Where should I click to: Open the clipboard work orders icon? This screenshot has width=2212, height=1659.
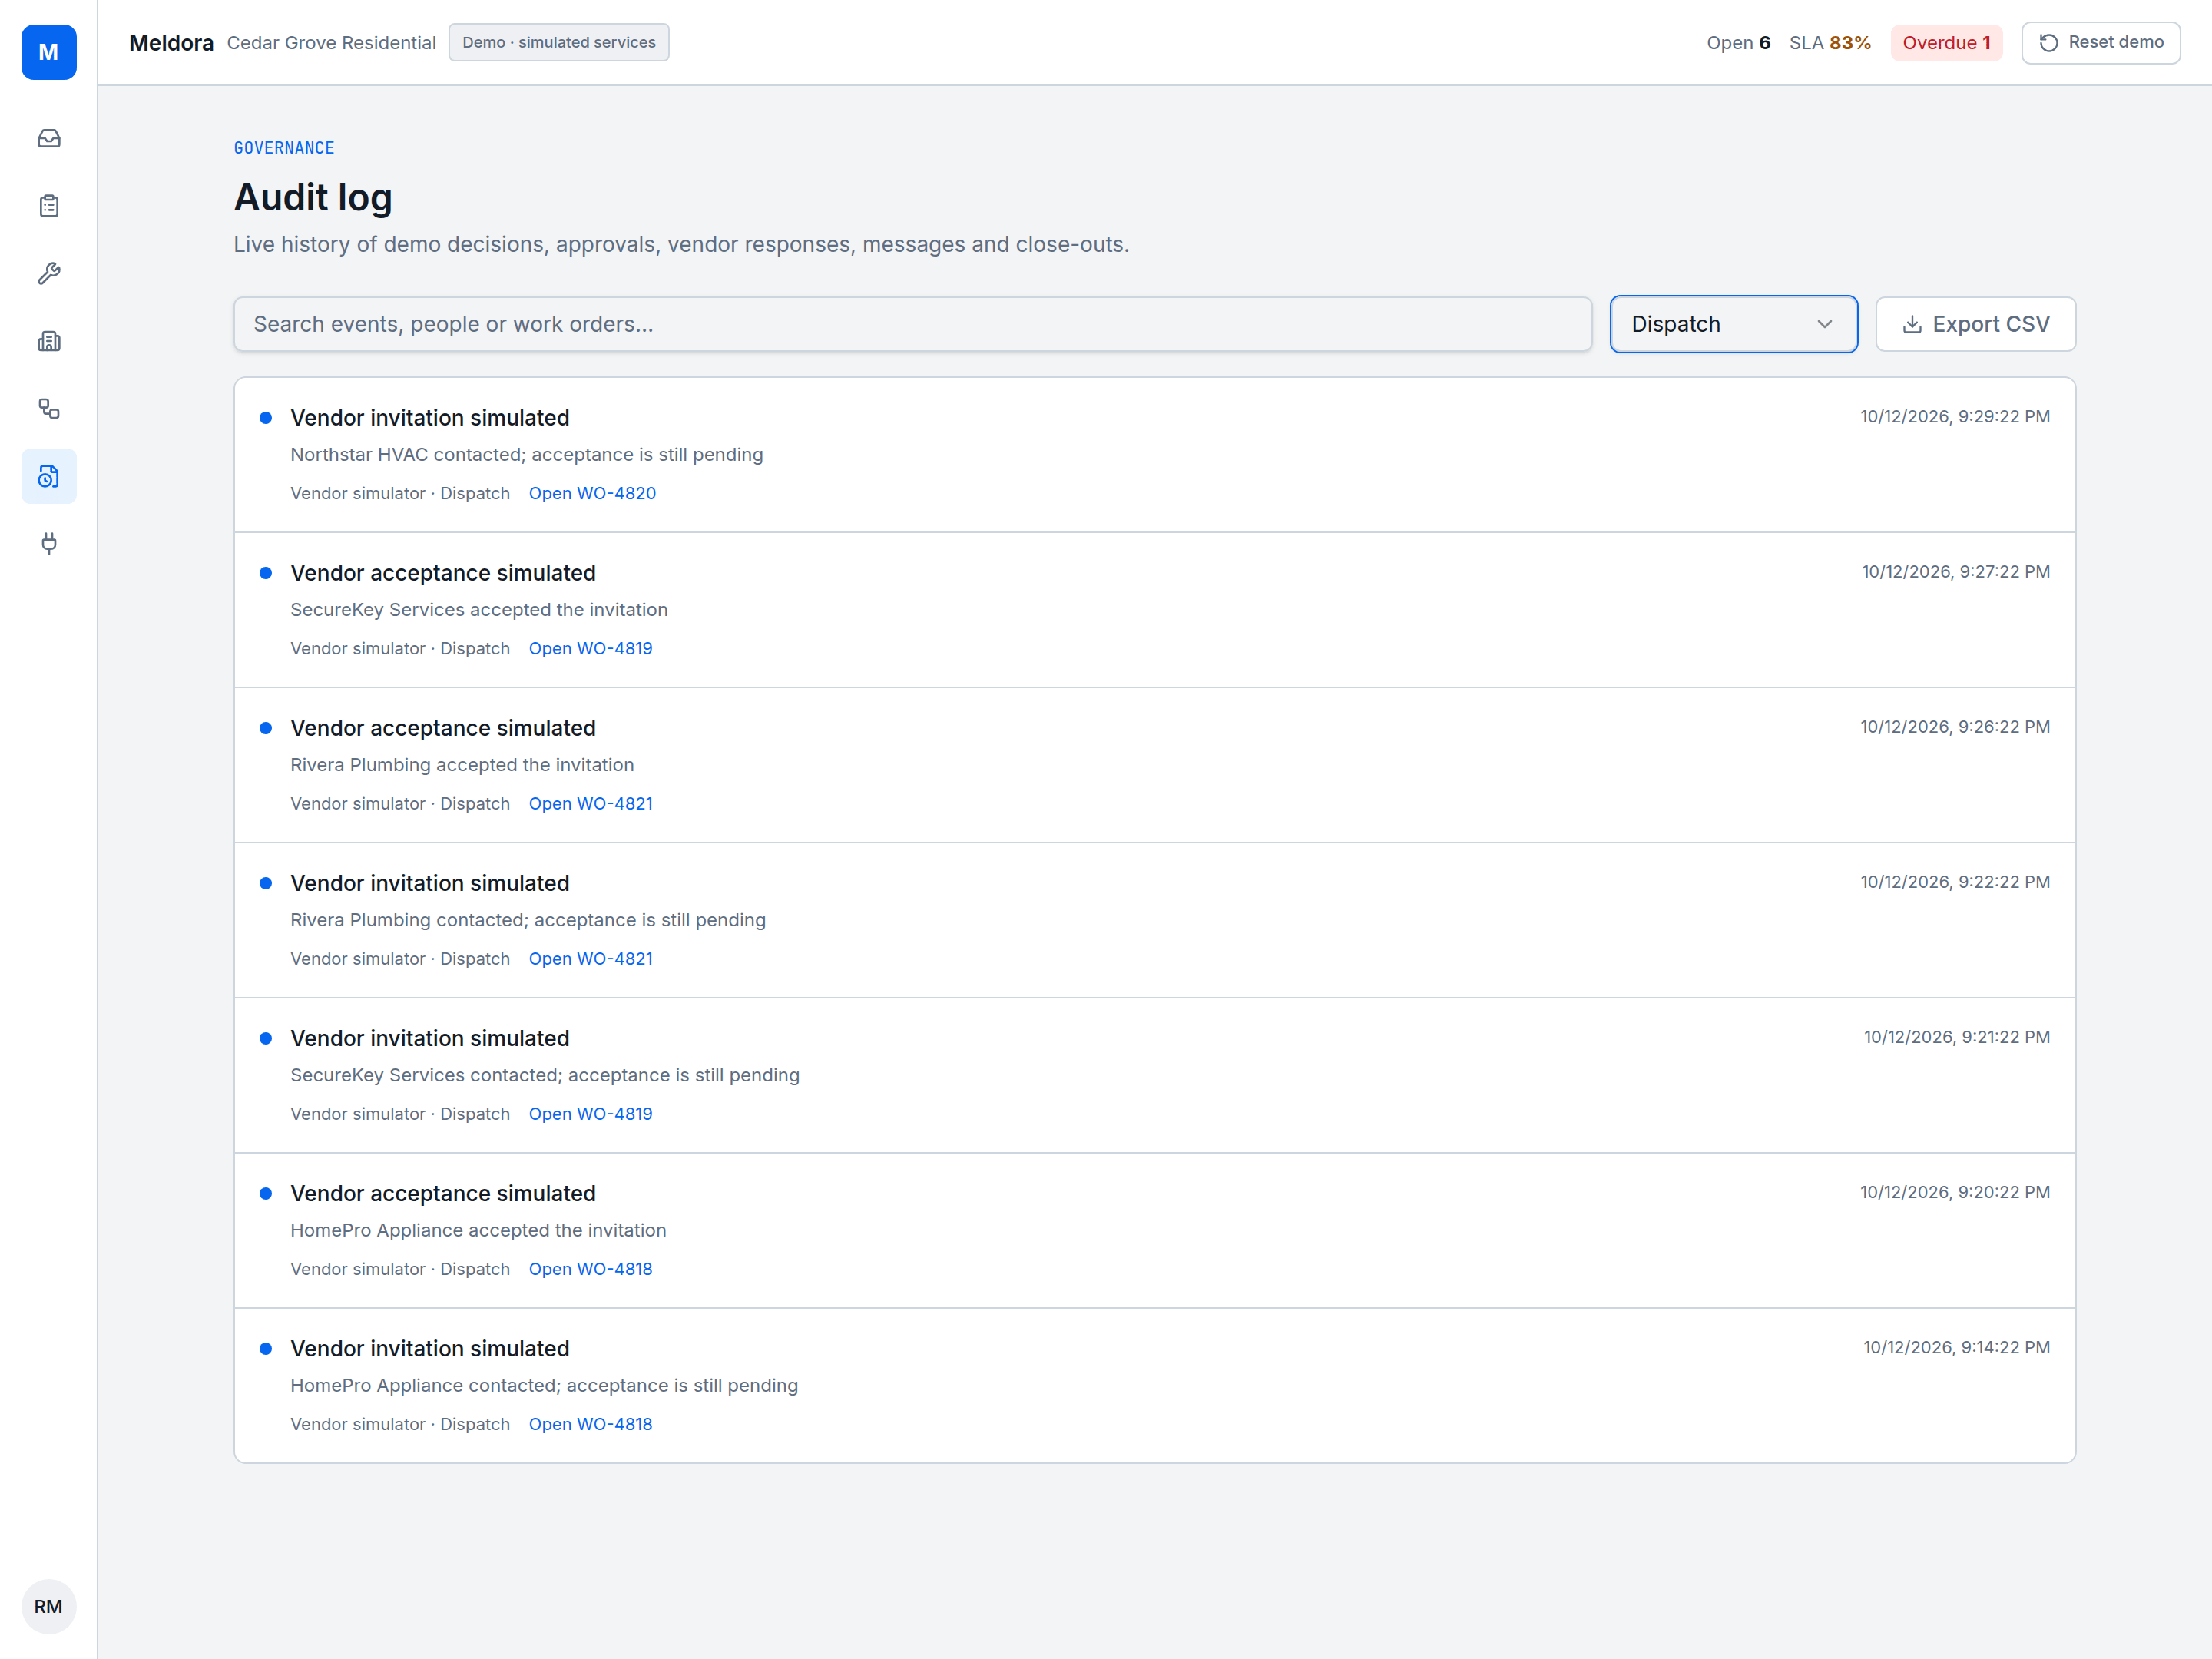49,206
